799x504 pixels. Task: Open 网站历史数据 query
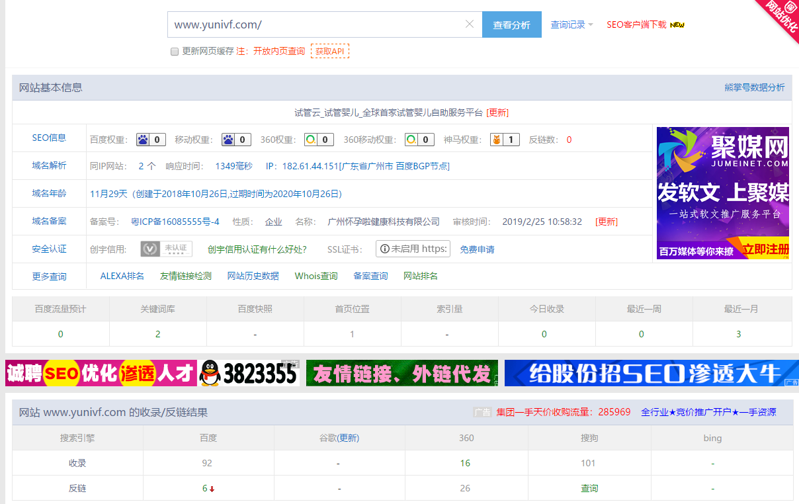click(253, 276)
